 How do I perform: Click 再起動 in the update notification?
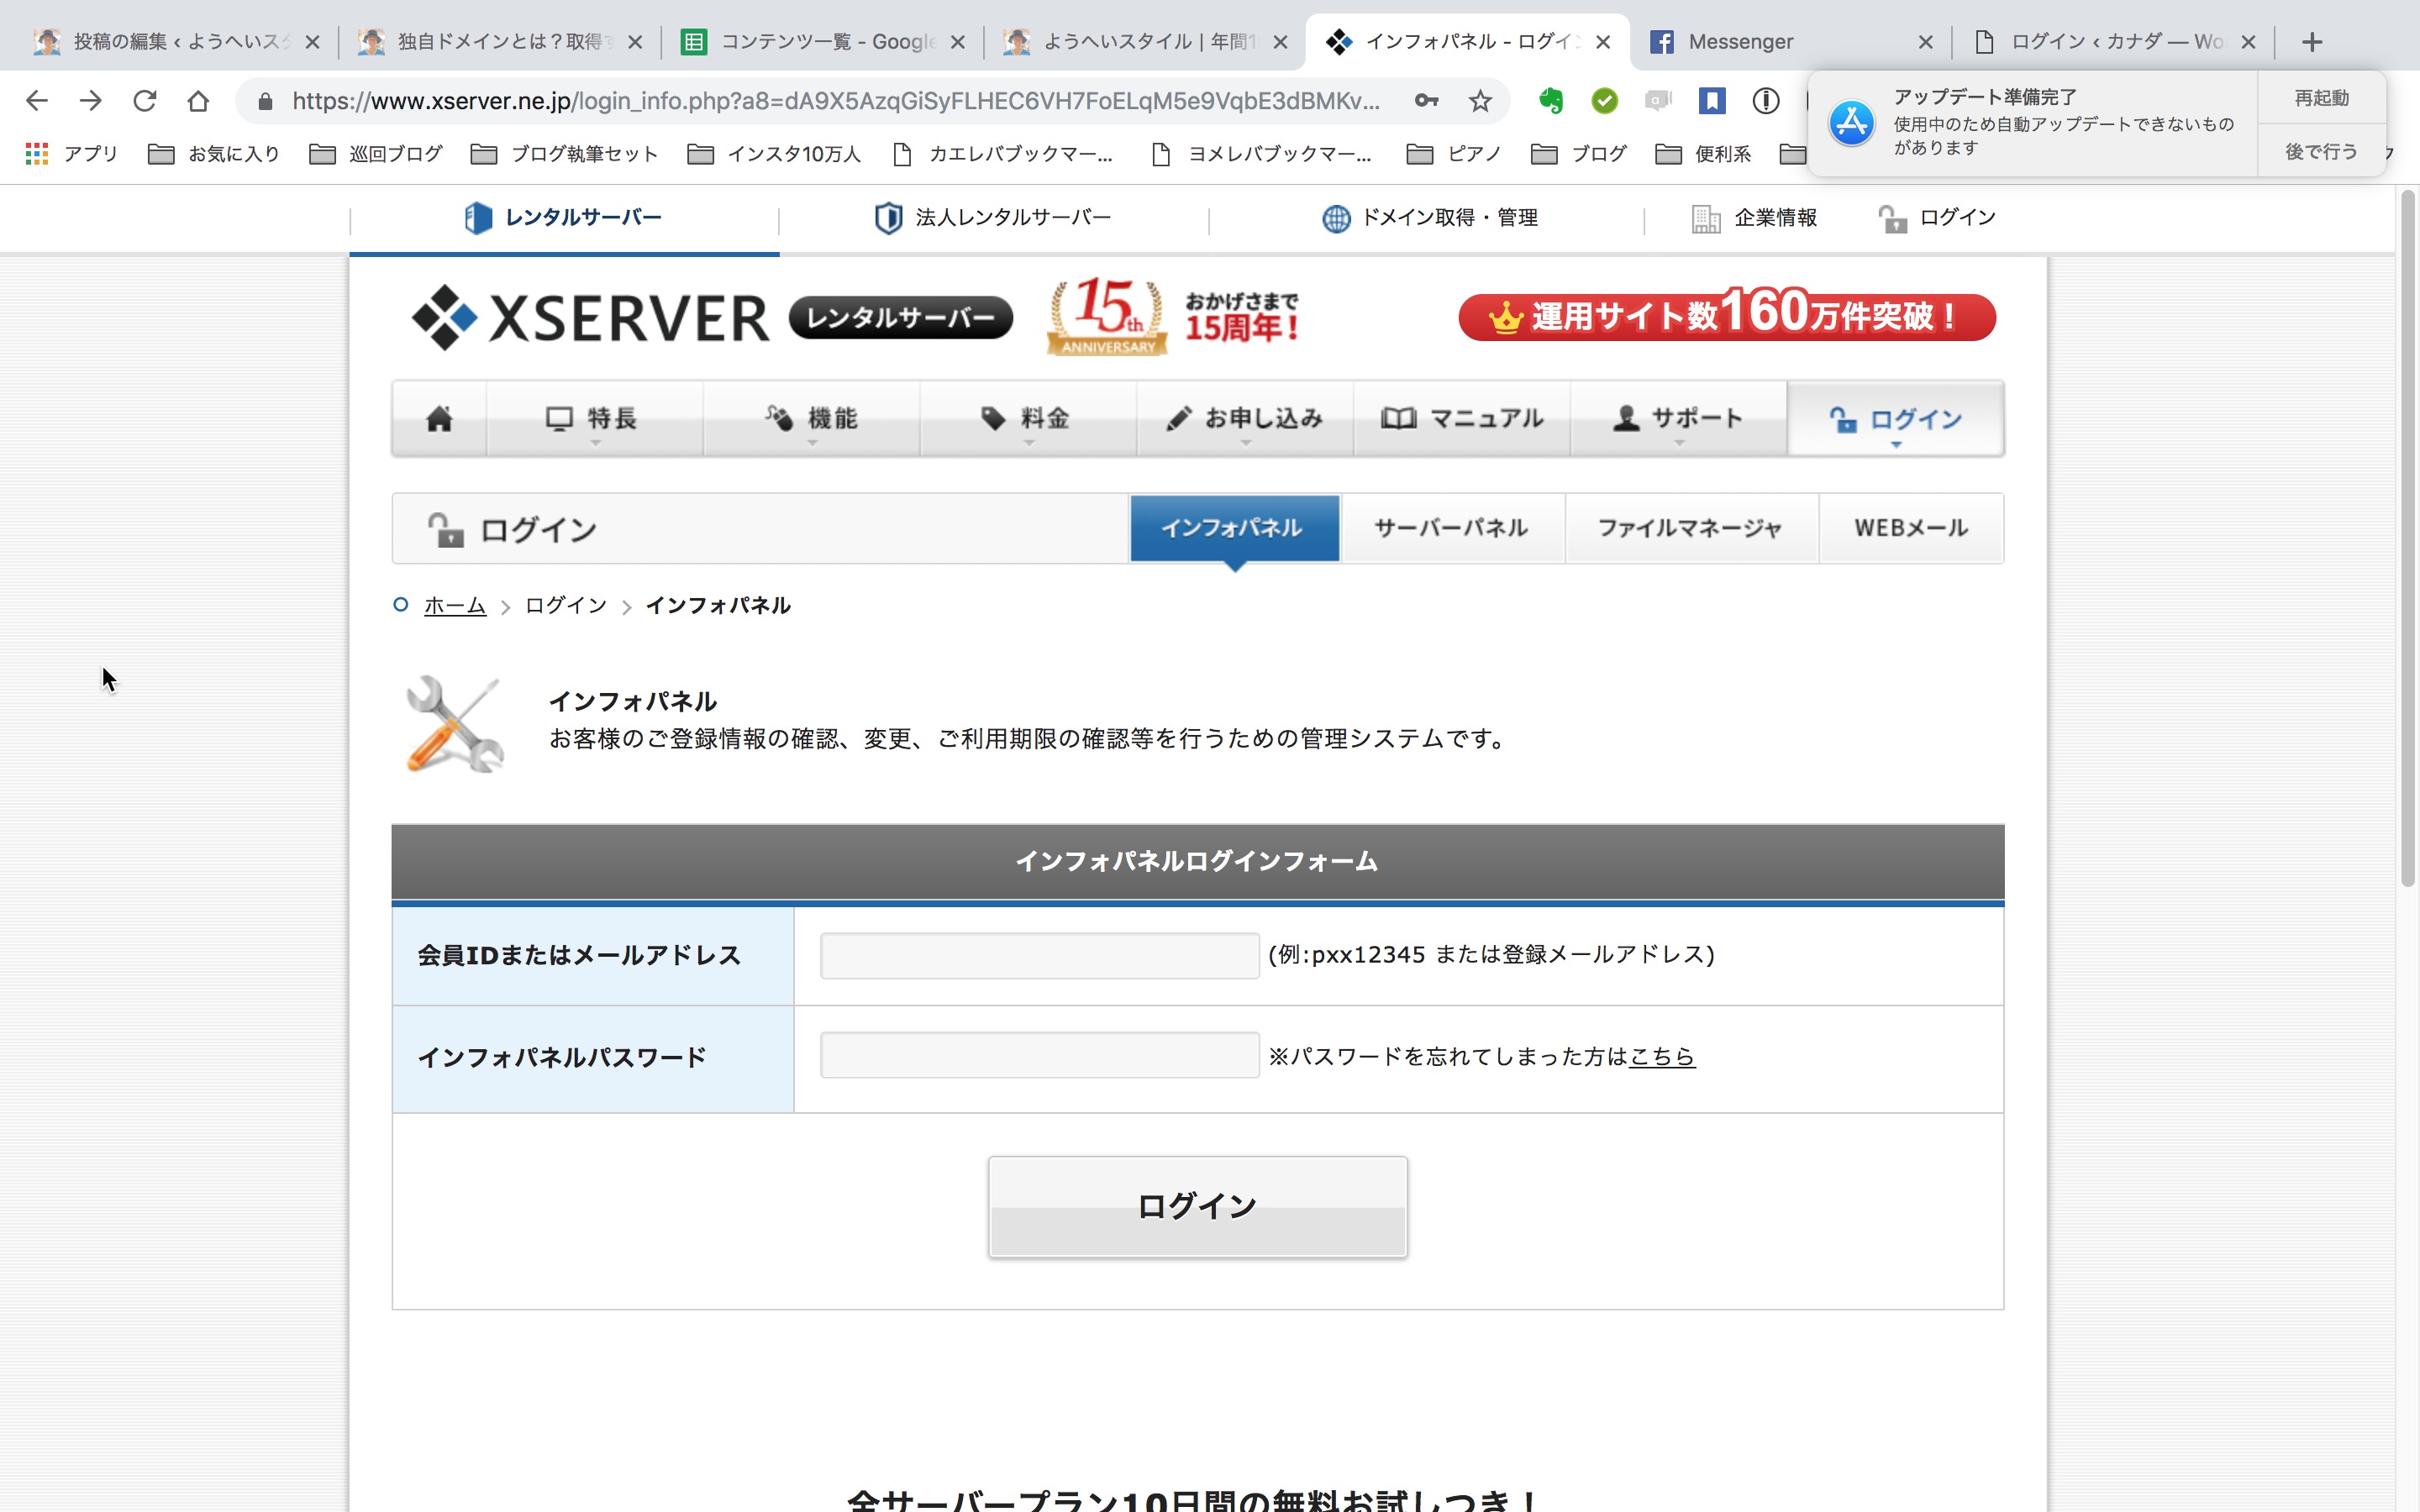tap(2321, 98)
